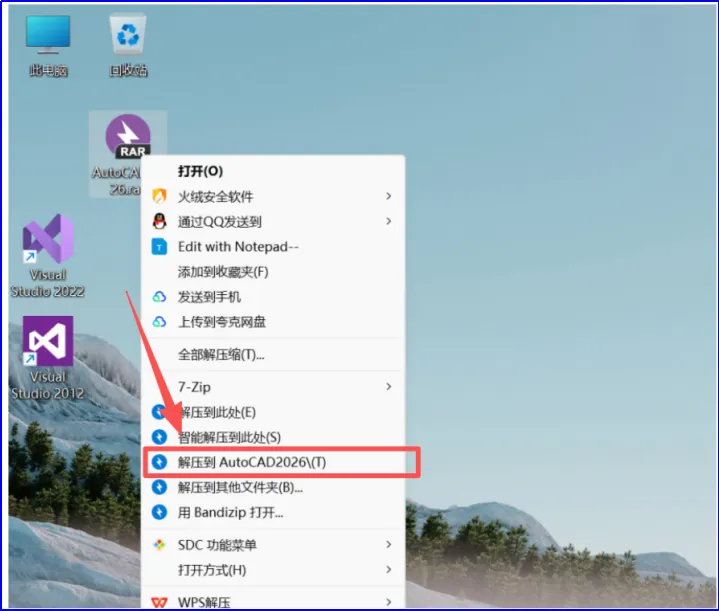Click the Bandizip icon beside 解压到 AutoCAD2026

pos(159,462)
